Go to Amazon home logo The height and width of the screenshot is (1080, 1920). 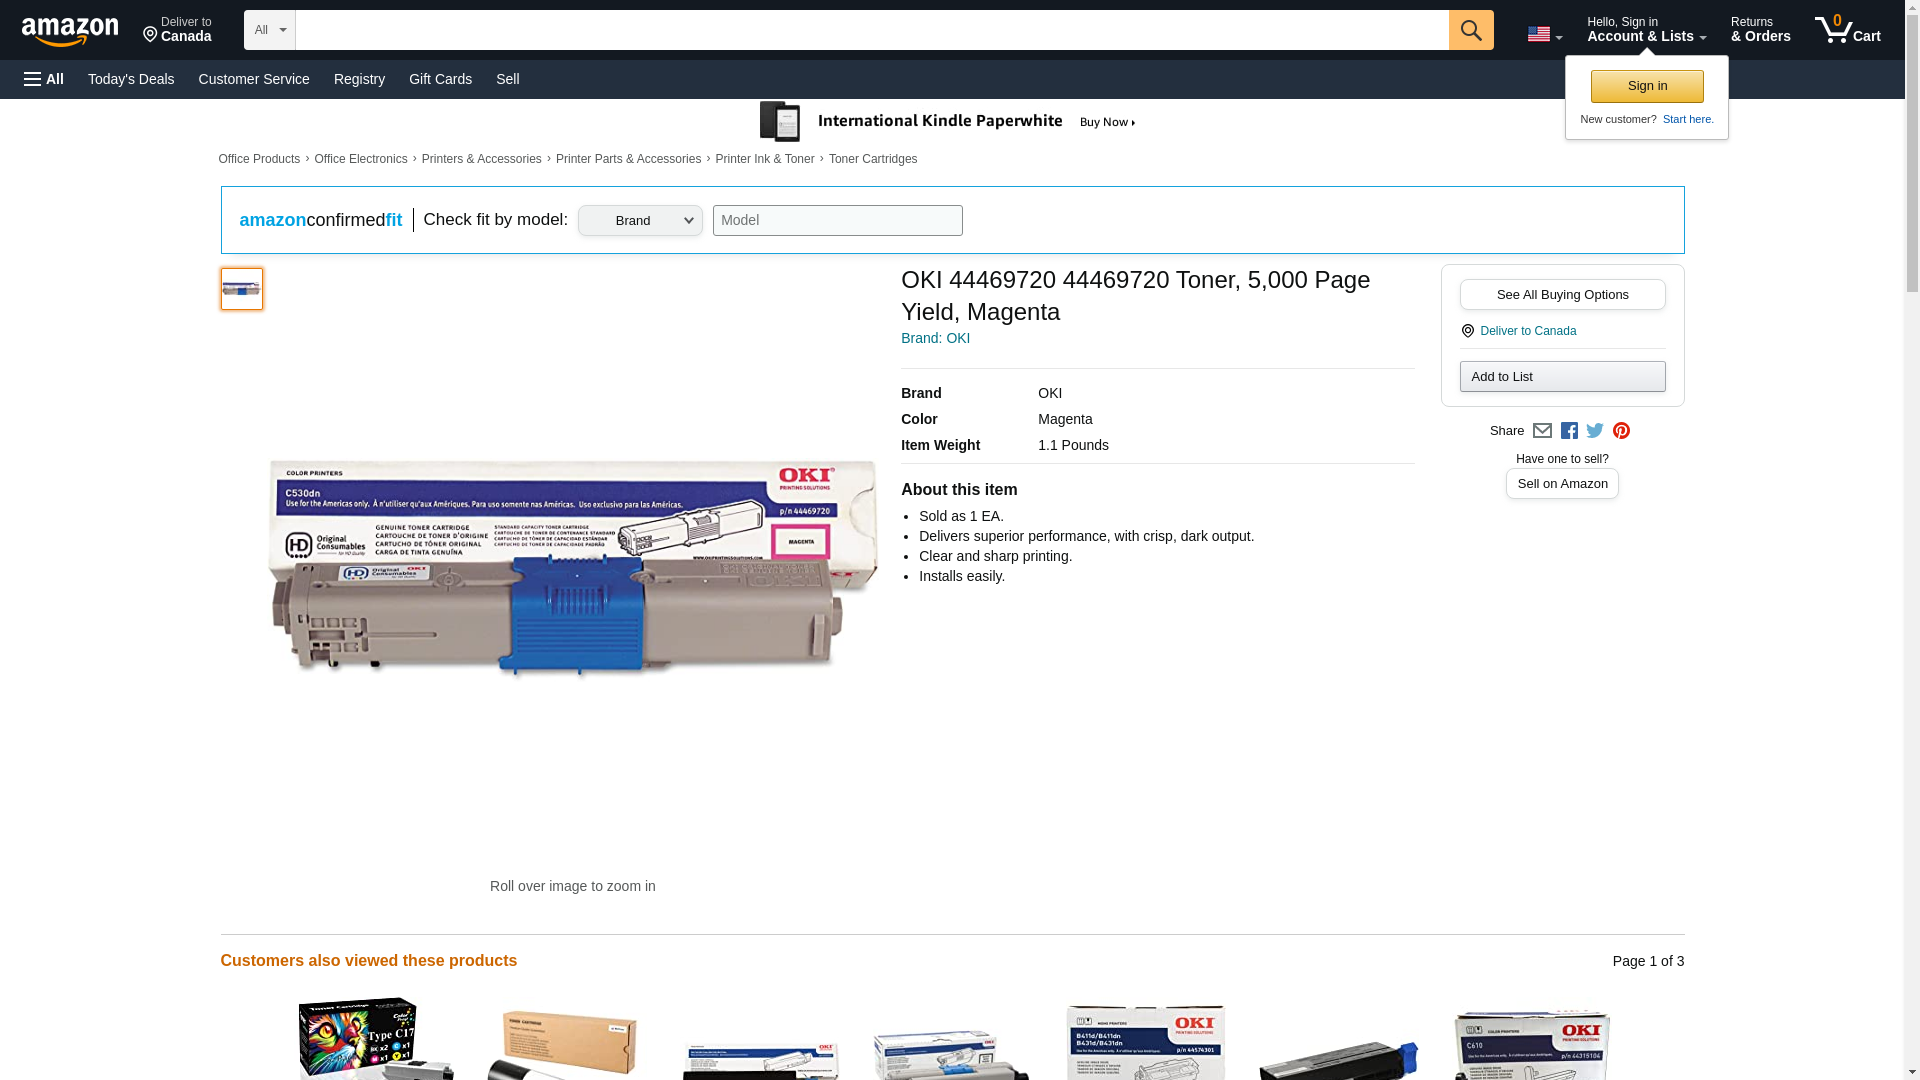[70, 31]
